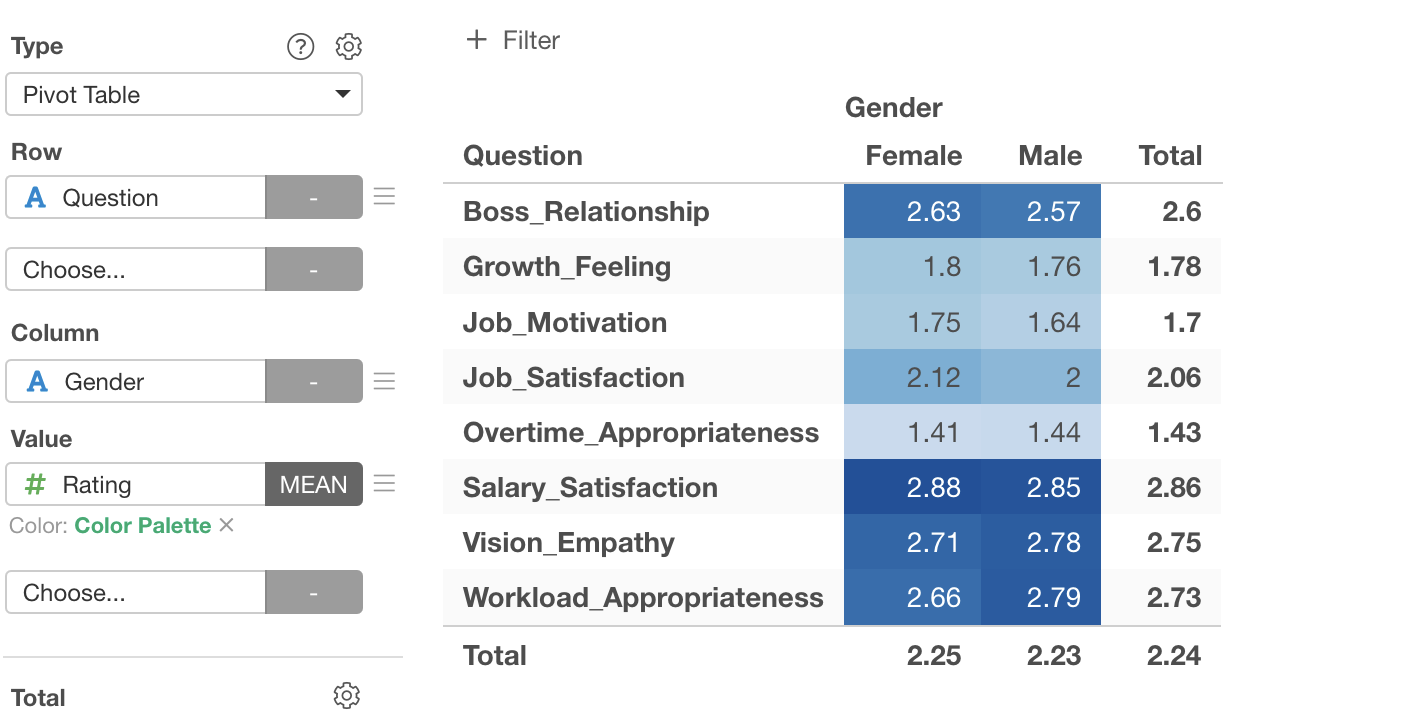Click the Female column header
Viewport: 1416px width, 716px height.
coord(913,156)
